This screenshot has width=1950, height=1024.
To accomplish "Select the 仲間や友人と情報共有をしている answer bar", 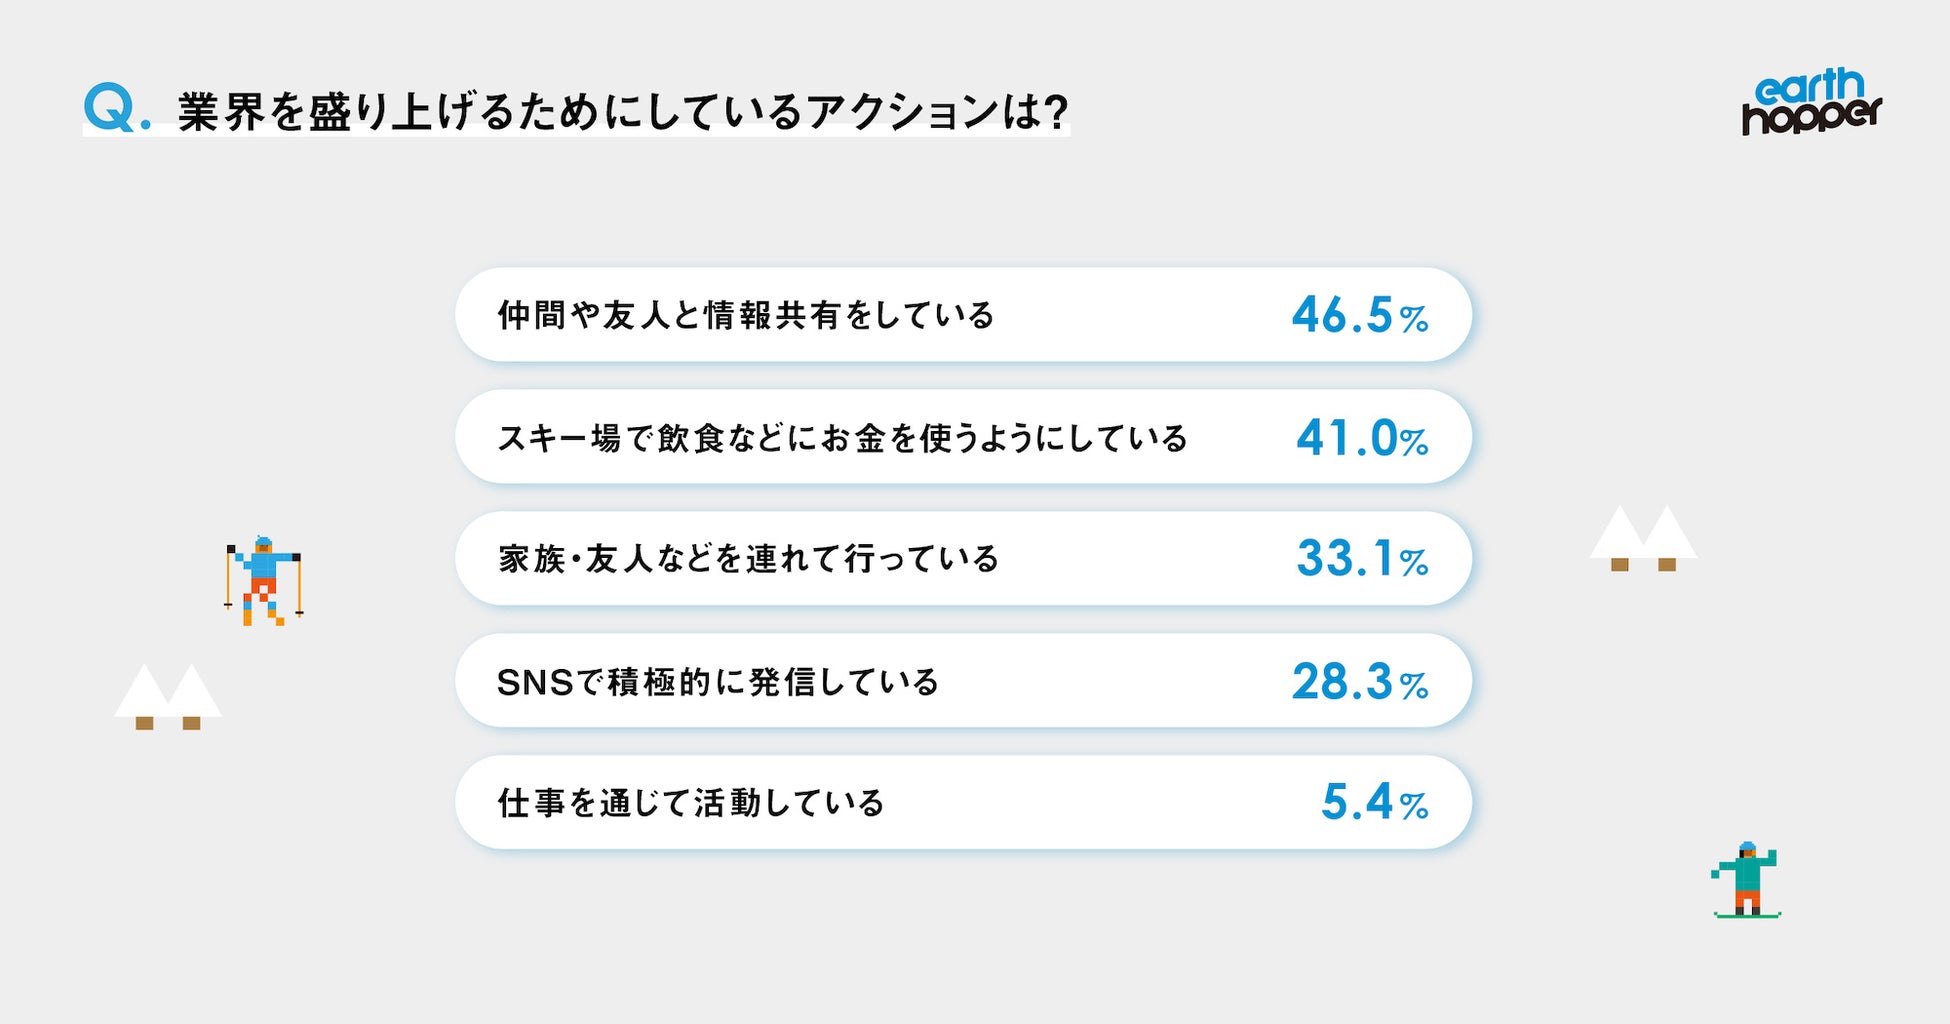I will coord(962,315).
